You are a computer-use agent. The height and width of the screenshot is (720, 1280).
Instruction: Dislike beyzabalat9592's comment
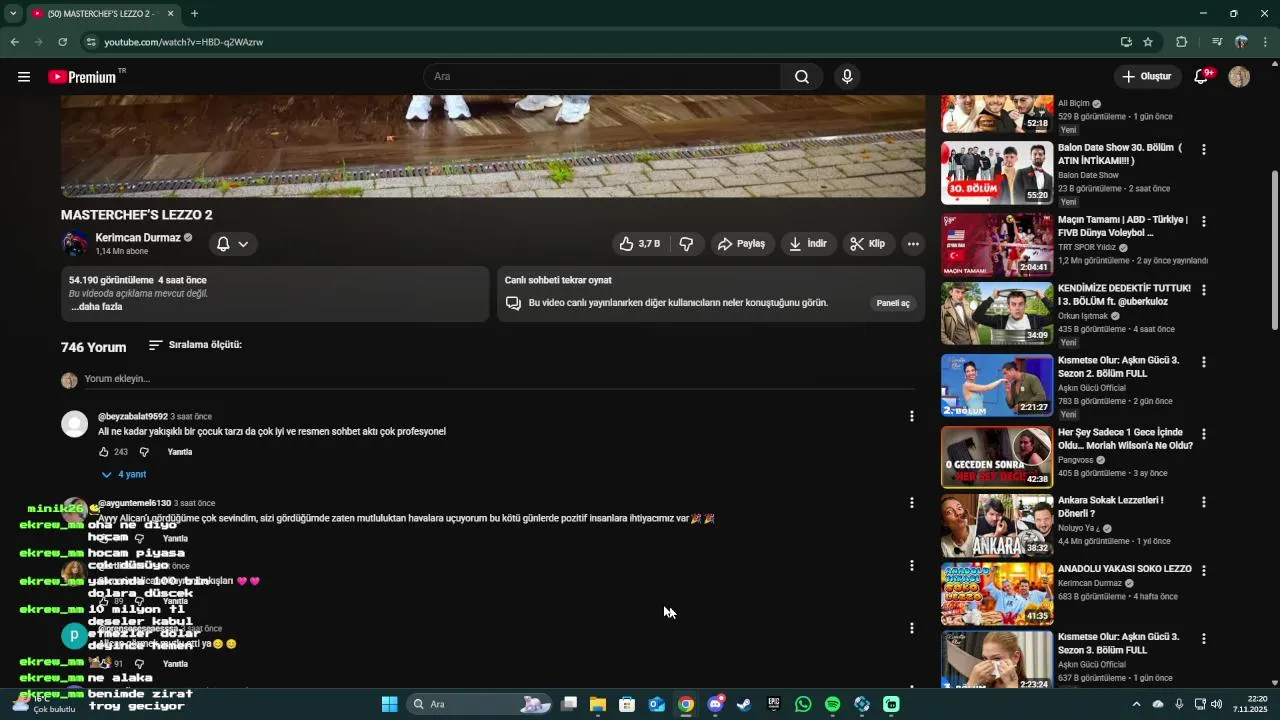144,452
